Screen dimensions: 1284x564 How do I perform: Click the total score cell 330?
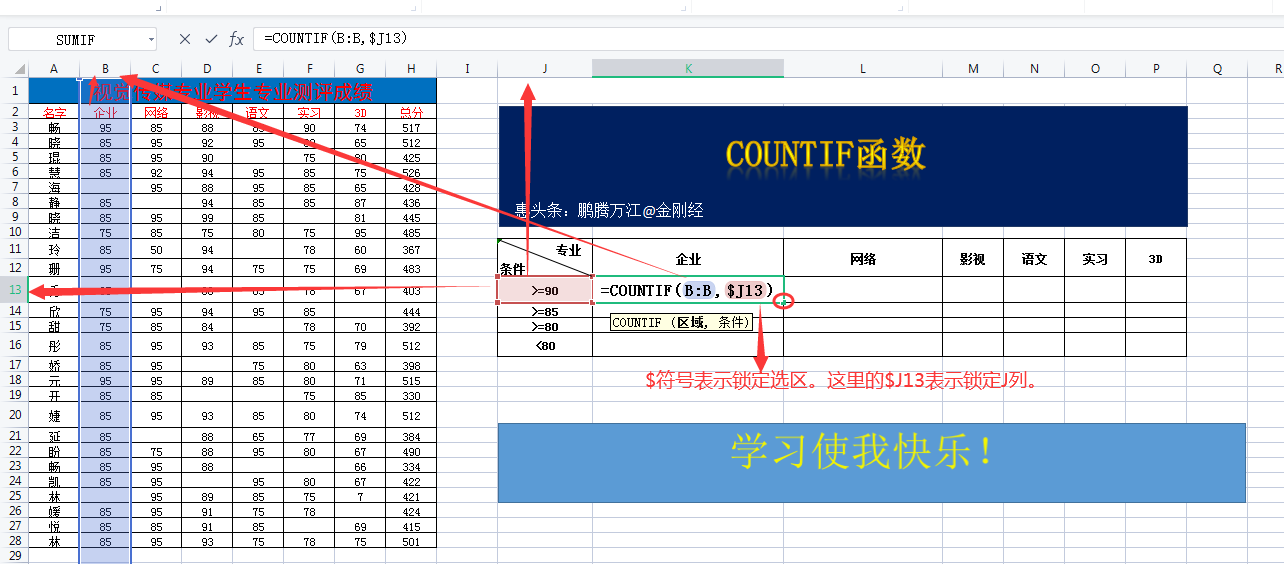[x=411, y=396]
